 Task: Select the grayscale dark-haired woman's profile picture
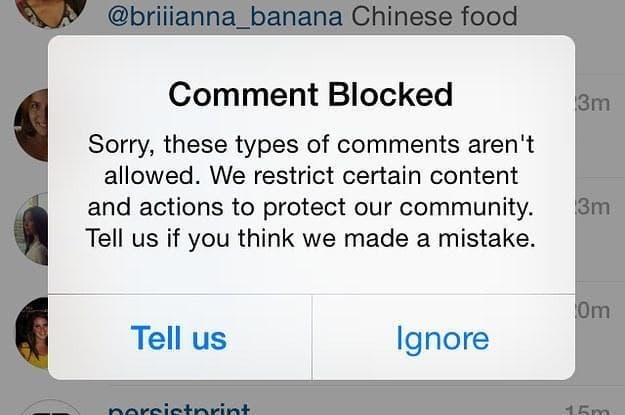click(31, 229)
